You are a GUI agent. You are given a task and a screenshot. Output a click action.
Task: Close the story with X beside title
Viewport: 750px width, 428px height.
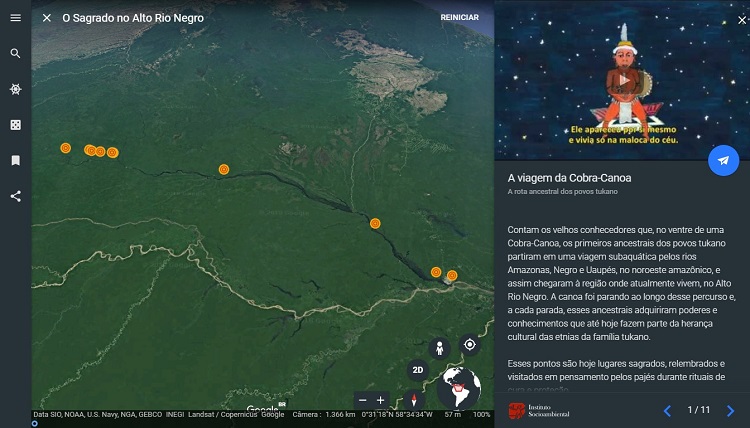[47, 18]
